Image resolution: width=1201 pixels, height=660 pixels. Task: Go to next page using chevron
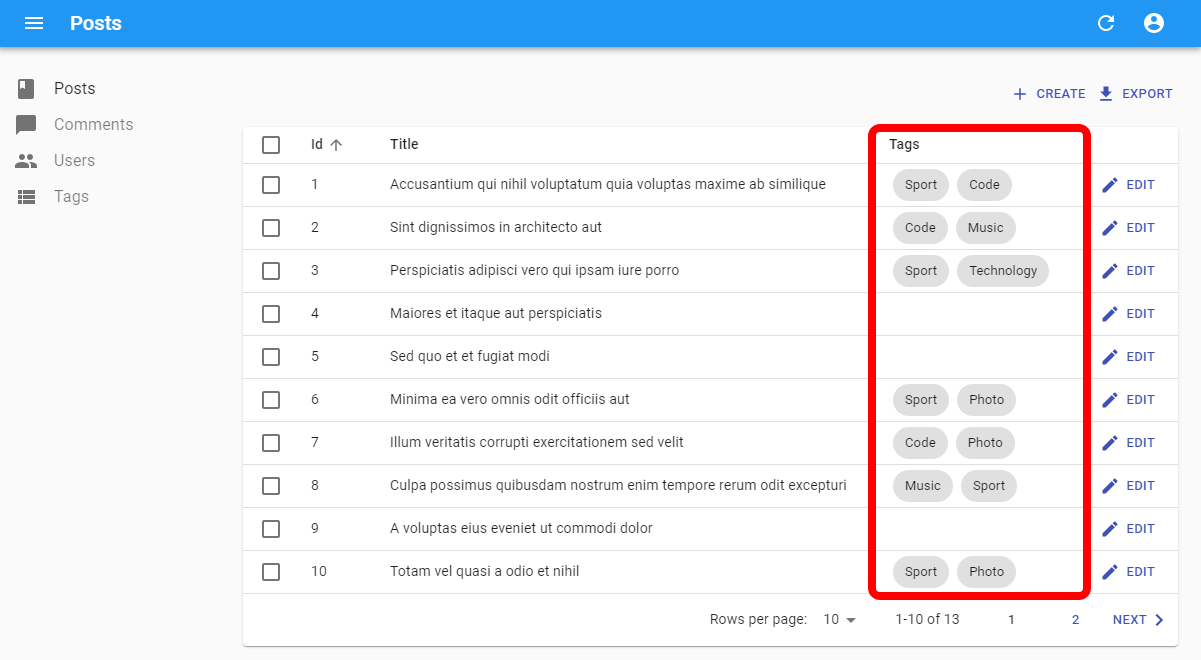coord(1159,620)
